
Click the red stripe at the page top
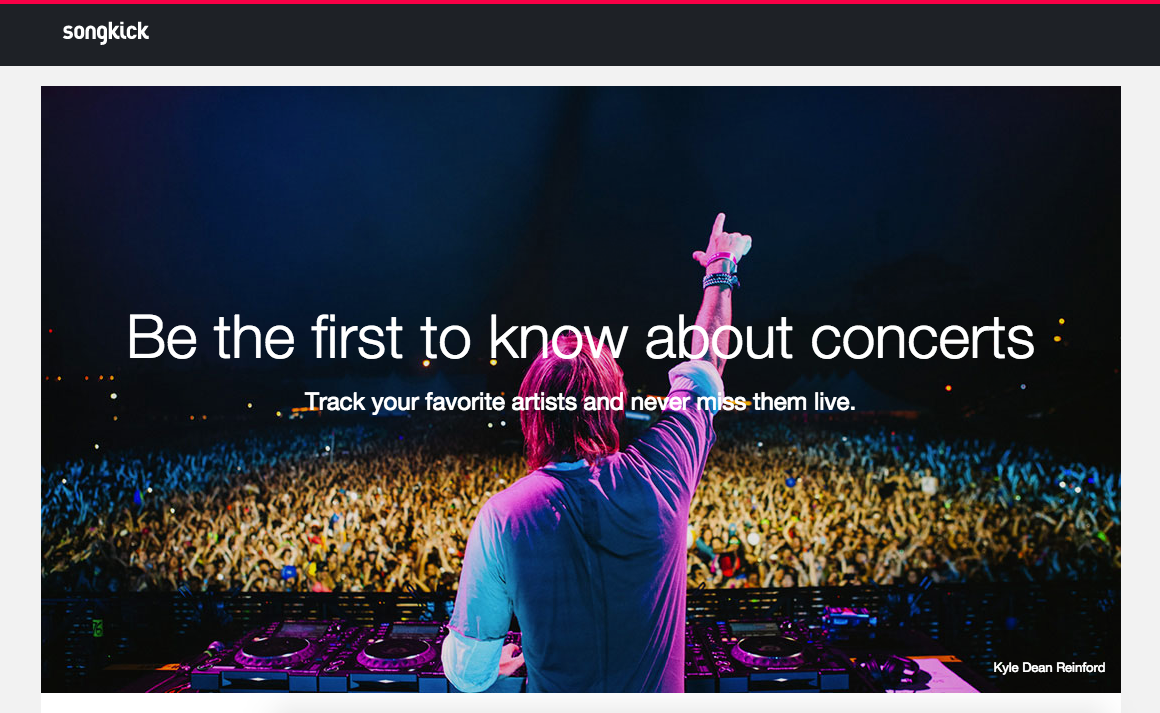point(580,2)
